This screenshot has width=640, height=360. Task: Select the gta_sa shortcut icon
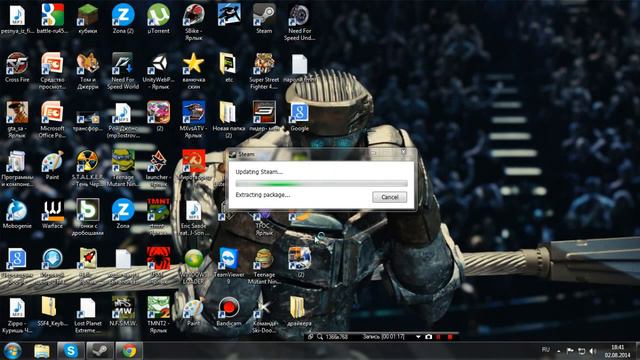(x=17, y=120)
